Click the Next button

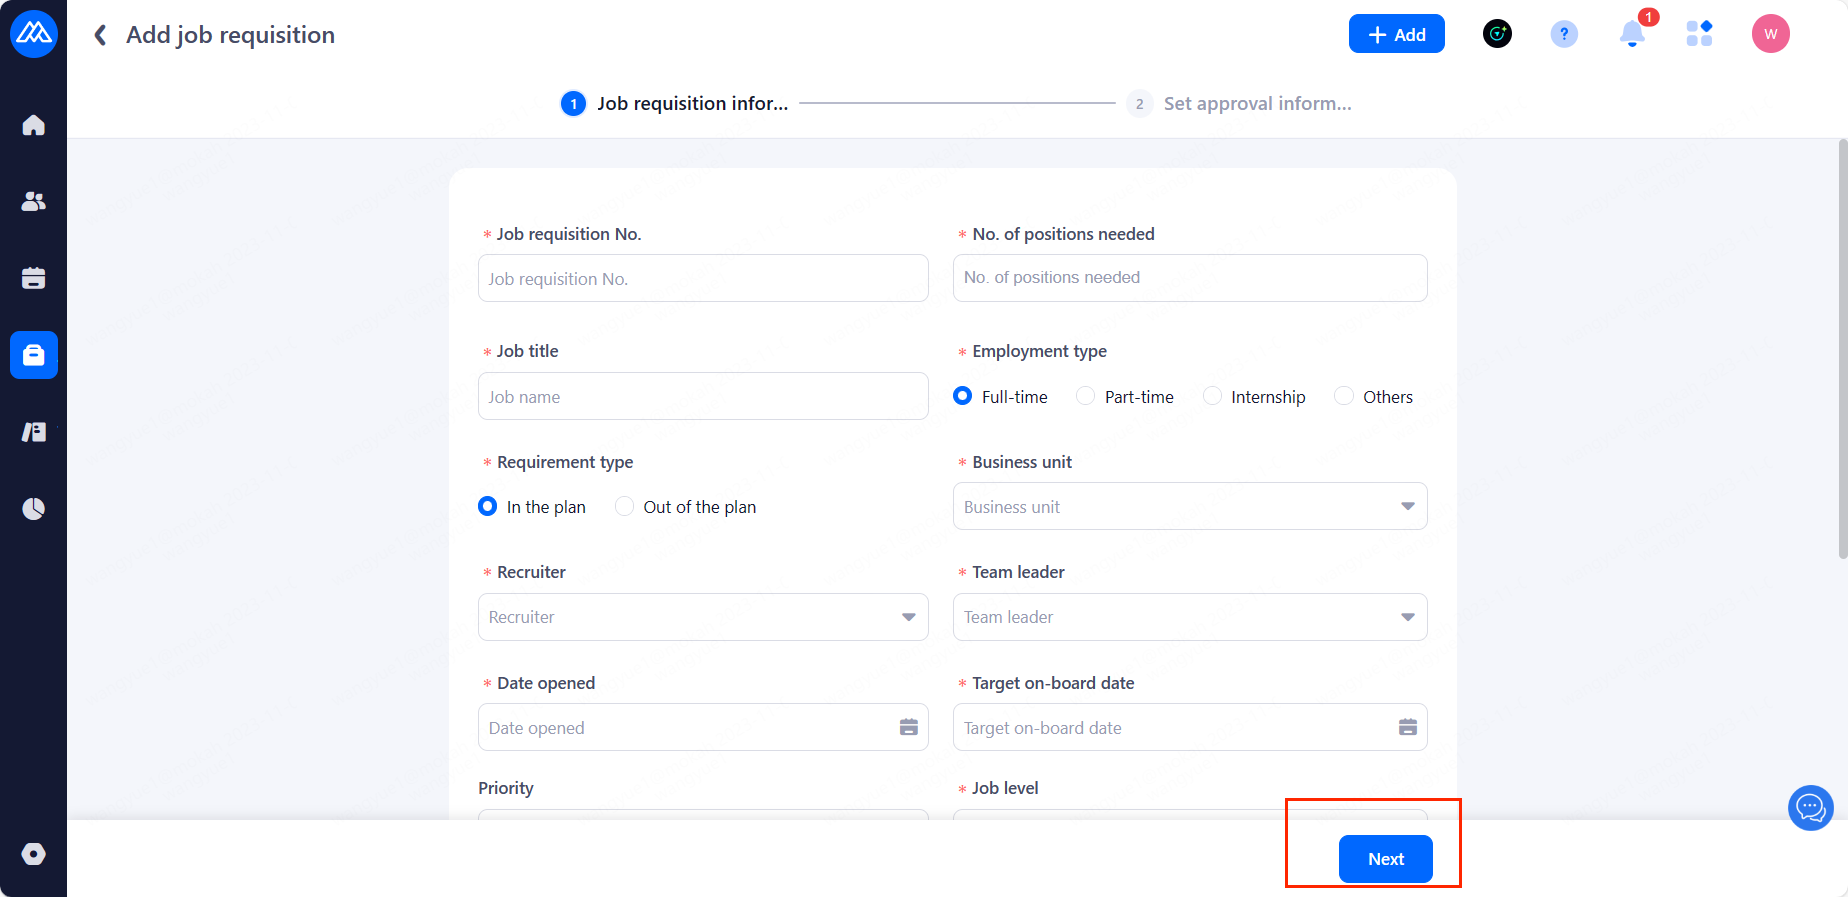[1385, 859]
